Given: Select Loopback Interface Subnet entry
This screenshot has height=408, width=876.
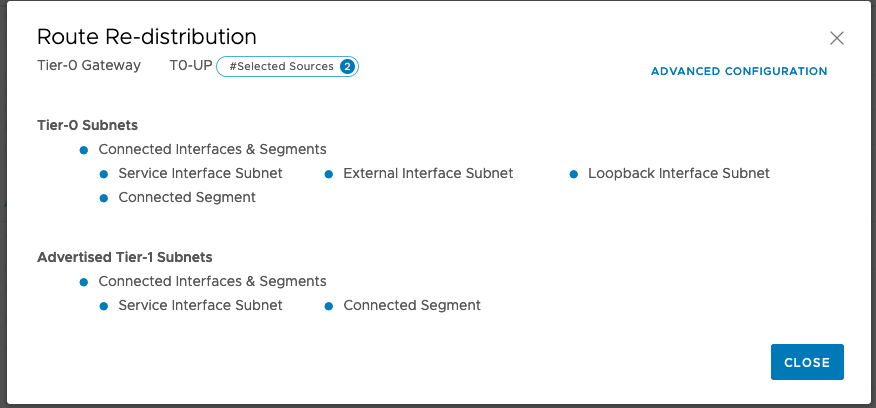Looking at the screenshot, I should [x=678, y=174].
